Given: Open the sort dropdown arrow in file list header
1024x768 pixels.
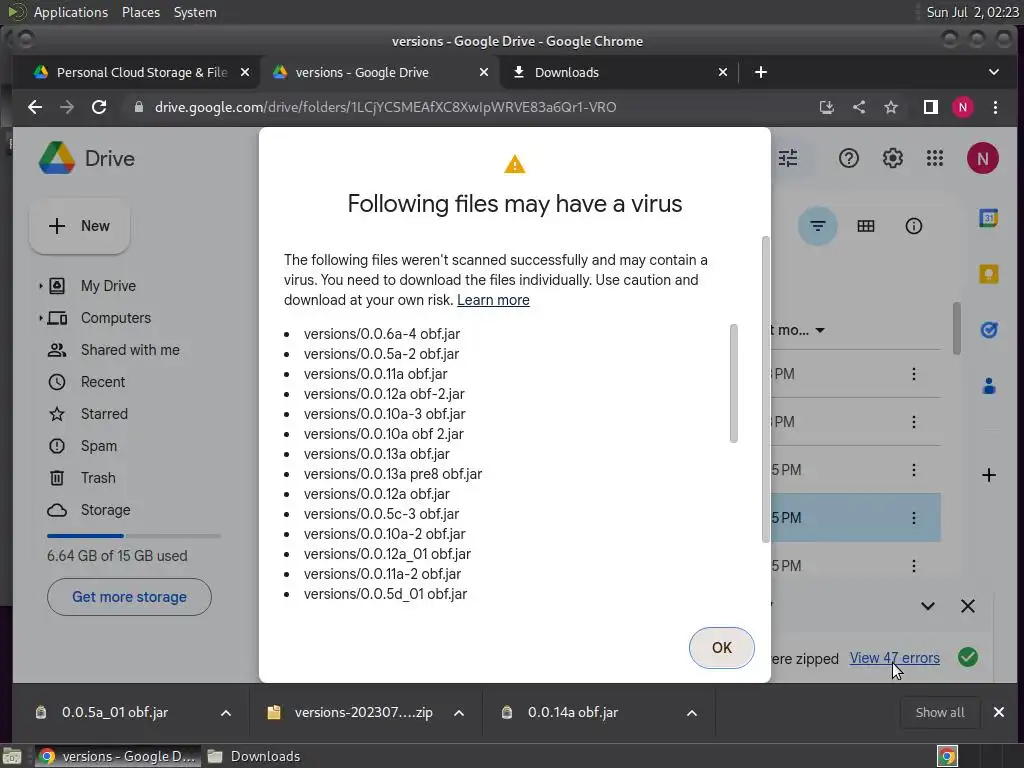Looking at the screenshot, I should [820, 330].
